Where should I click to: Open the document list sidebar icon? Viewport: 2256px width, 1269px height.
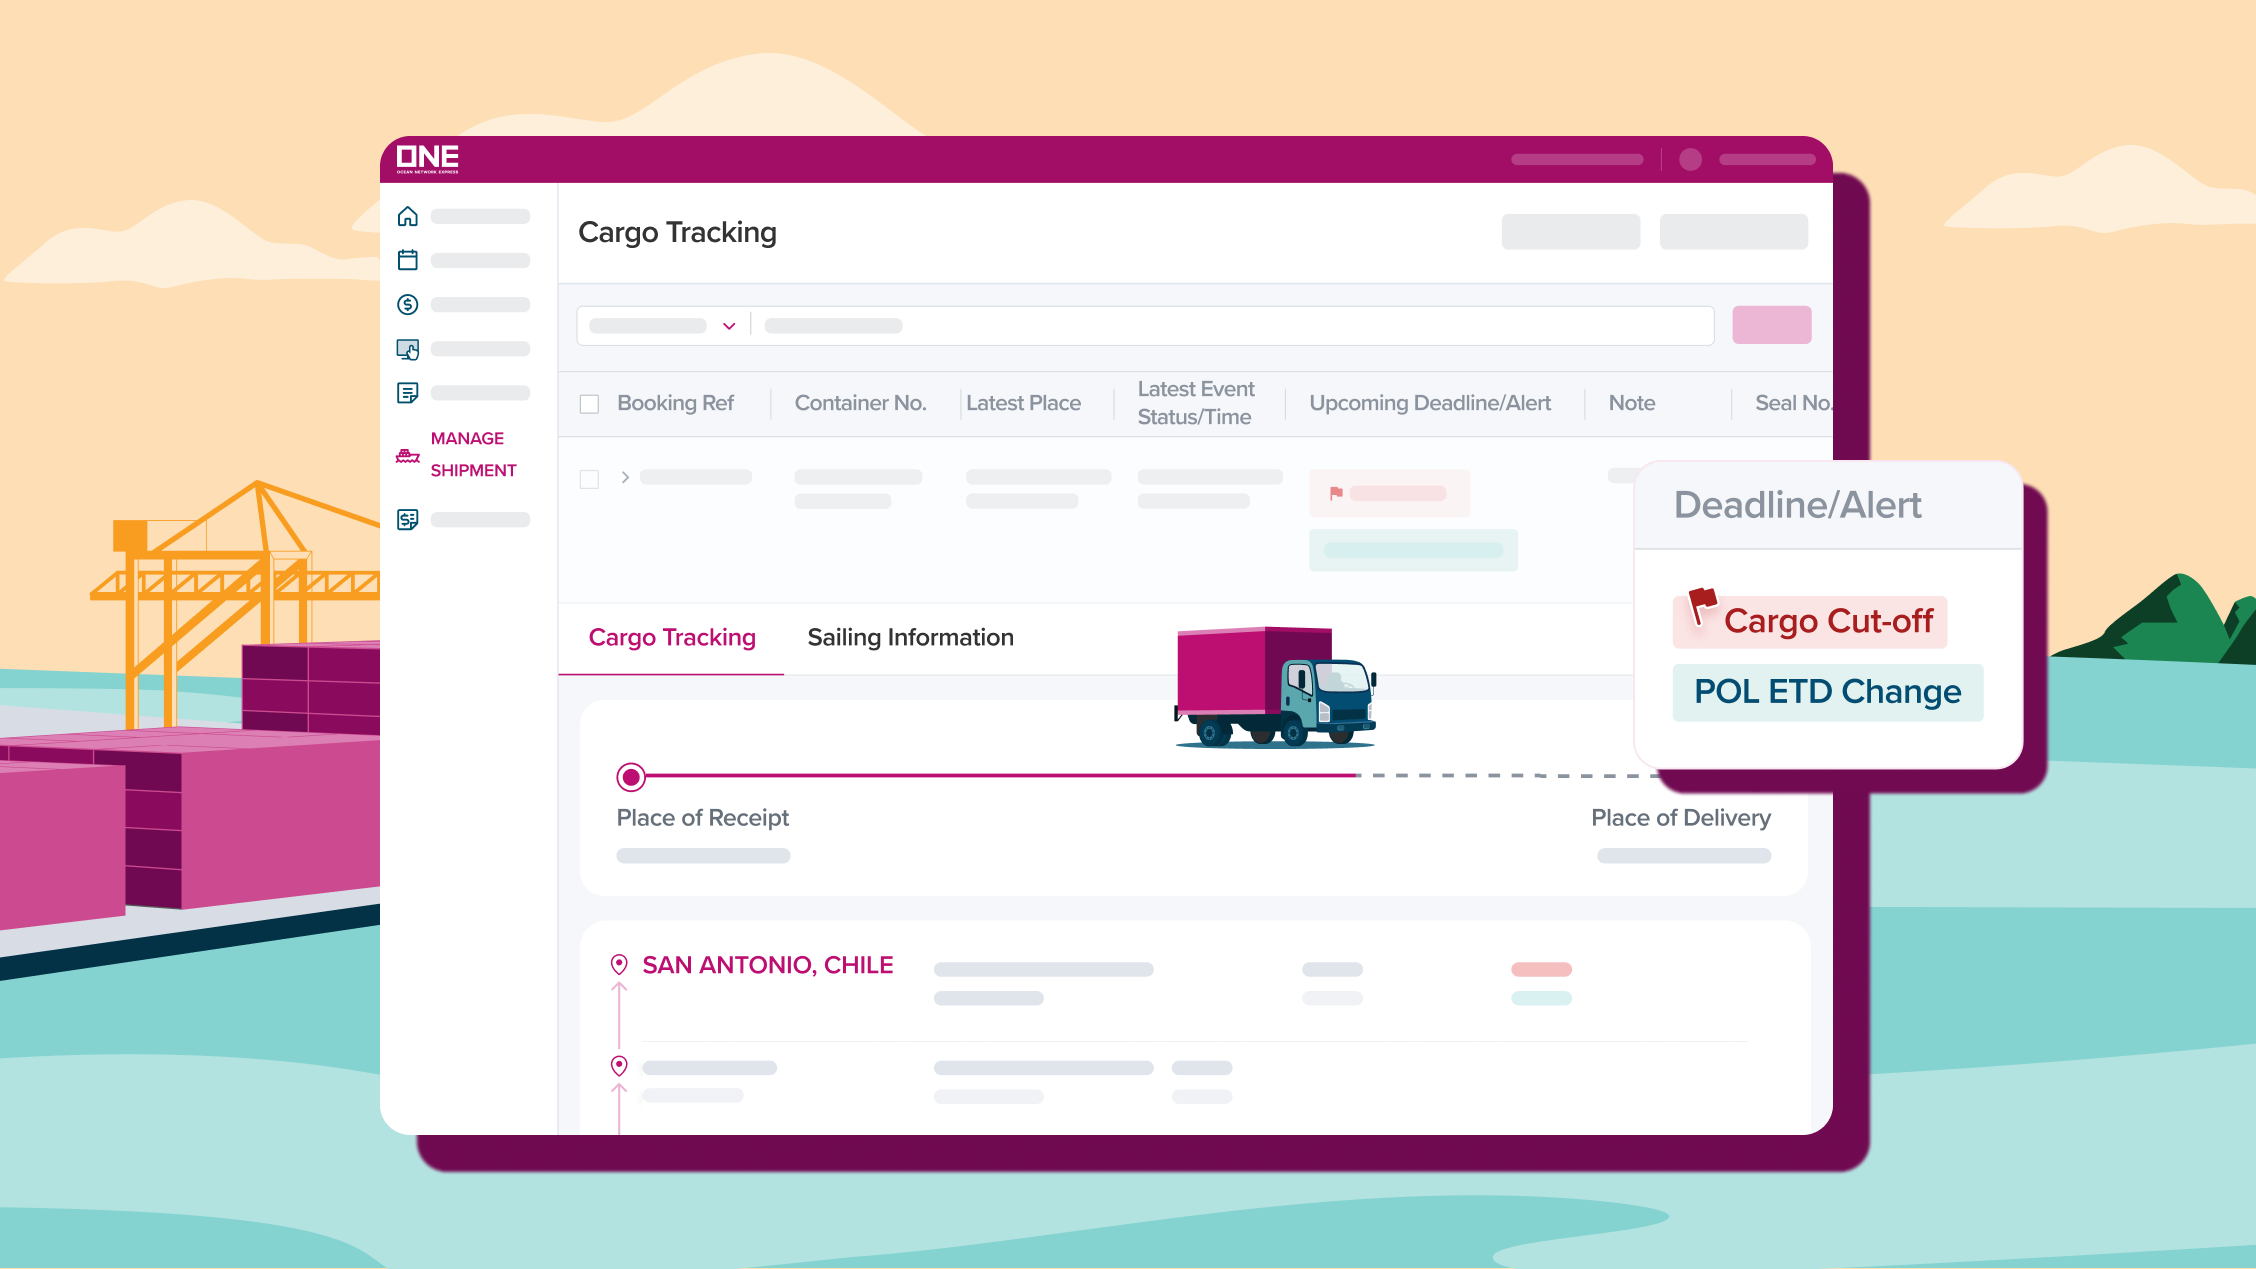coord(407,393)
